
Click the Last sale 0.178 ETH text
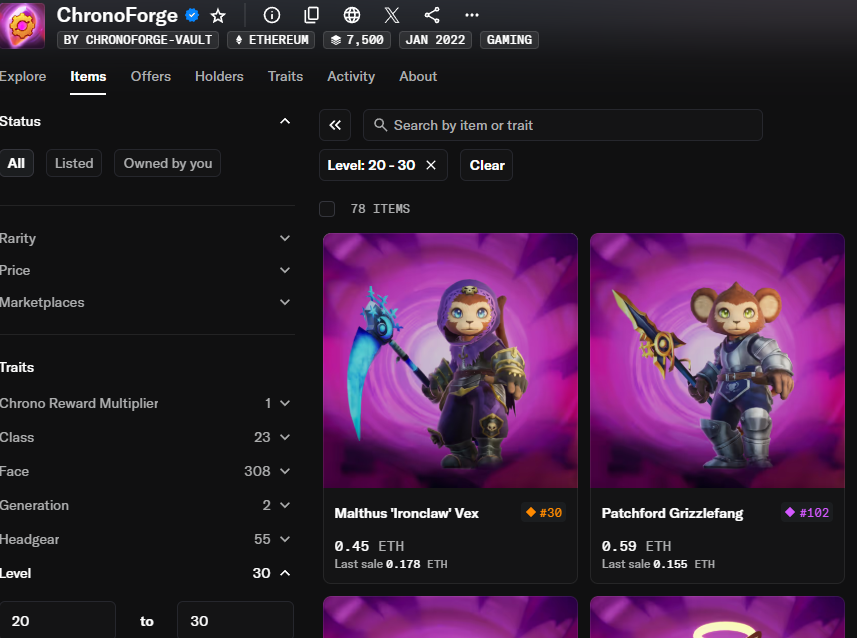click(391, 564)
